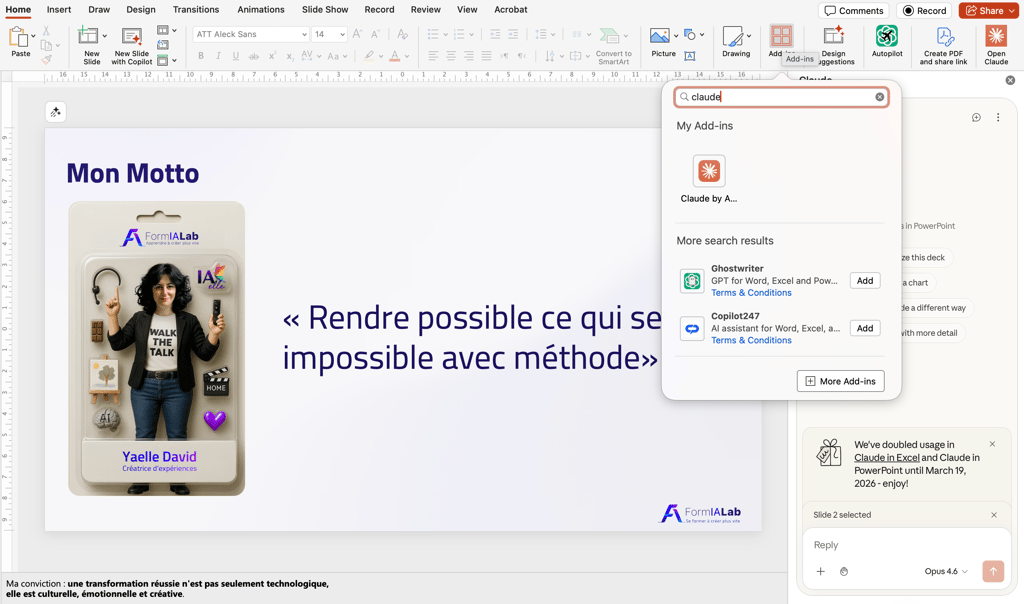Screen dimensions: 1024x604
Task: Click Add button for Copilot247
Action: [x=865, y=328]
